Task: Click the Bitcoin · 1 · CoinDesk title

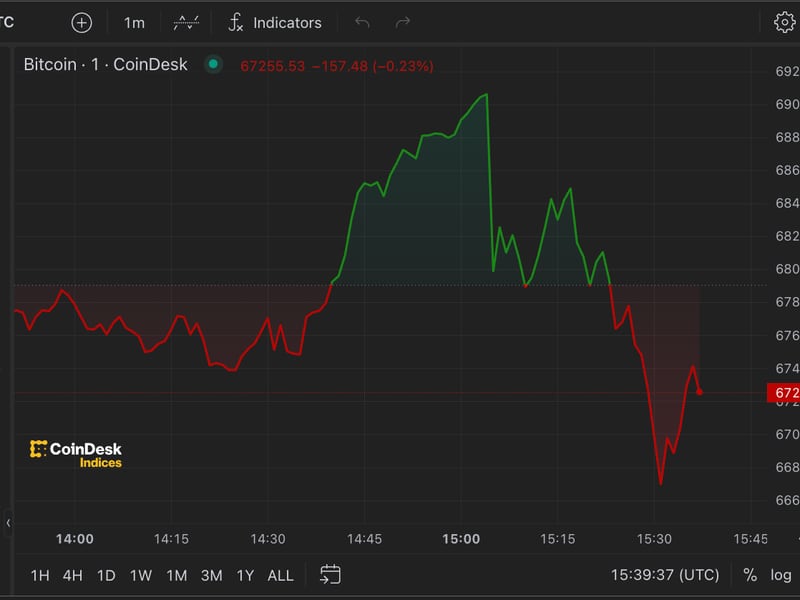Action: click(105, 65)
